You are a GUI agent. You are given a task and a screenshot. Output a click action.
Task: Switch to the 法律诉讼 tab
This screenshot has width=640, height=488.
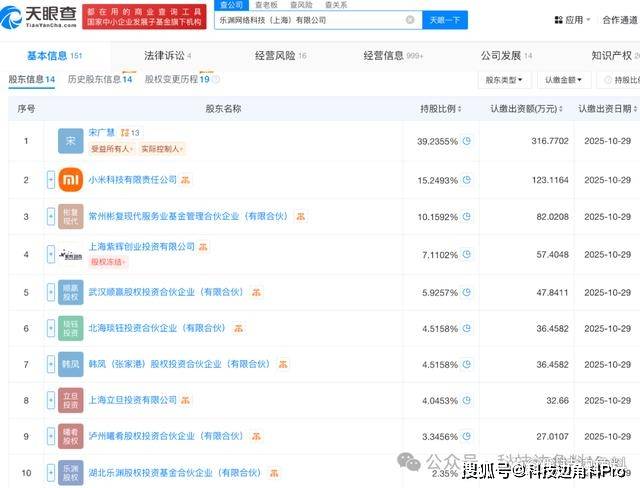167,55
